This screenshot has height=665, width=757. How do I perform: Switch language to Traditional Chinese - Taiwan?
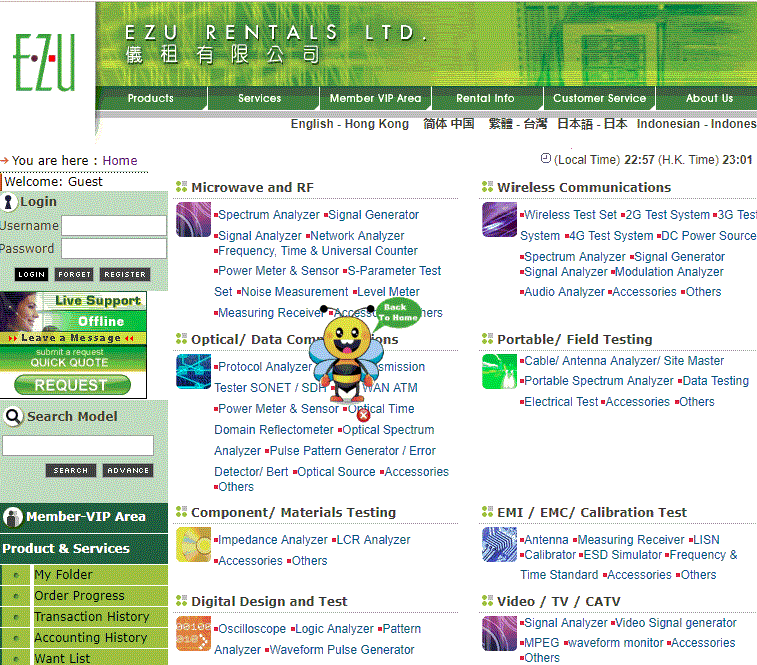click(x=518, y=124)
